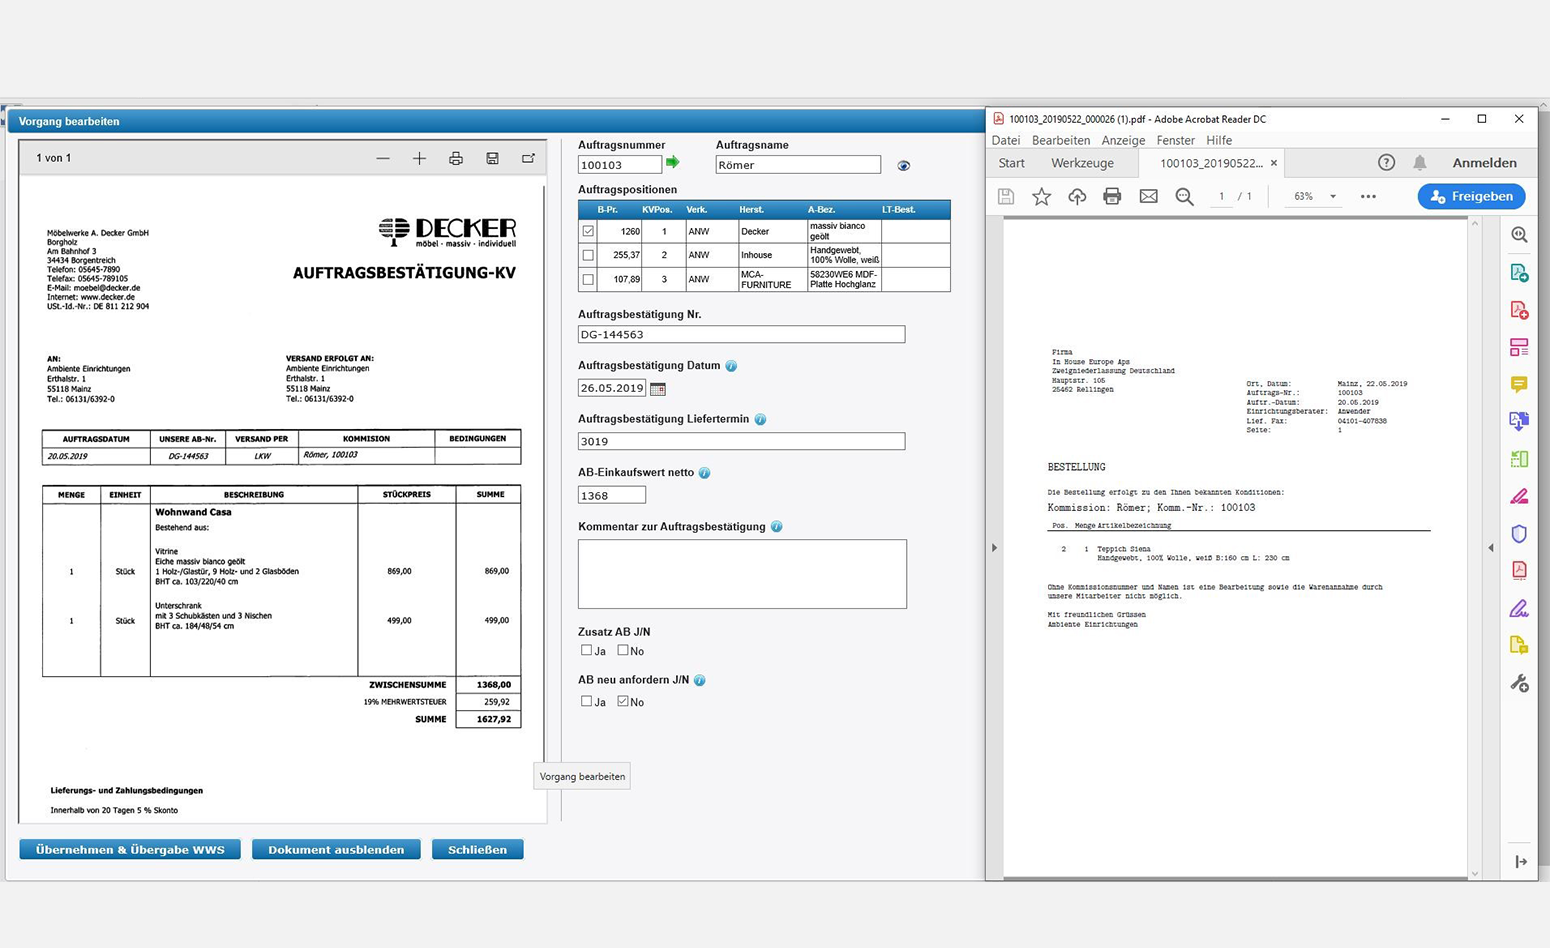
Task: Send PDF by email envelope icon
Action: click(1148, 197)
